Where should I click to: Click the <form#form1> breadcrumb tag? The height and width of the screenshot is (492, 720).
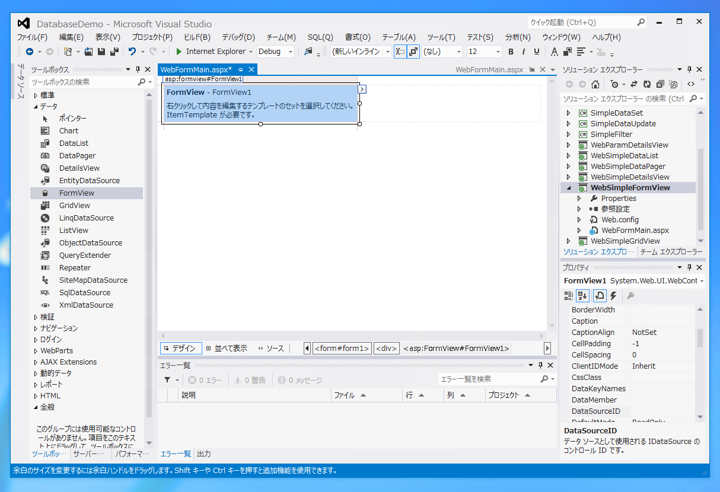(x=342, y=348)
